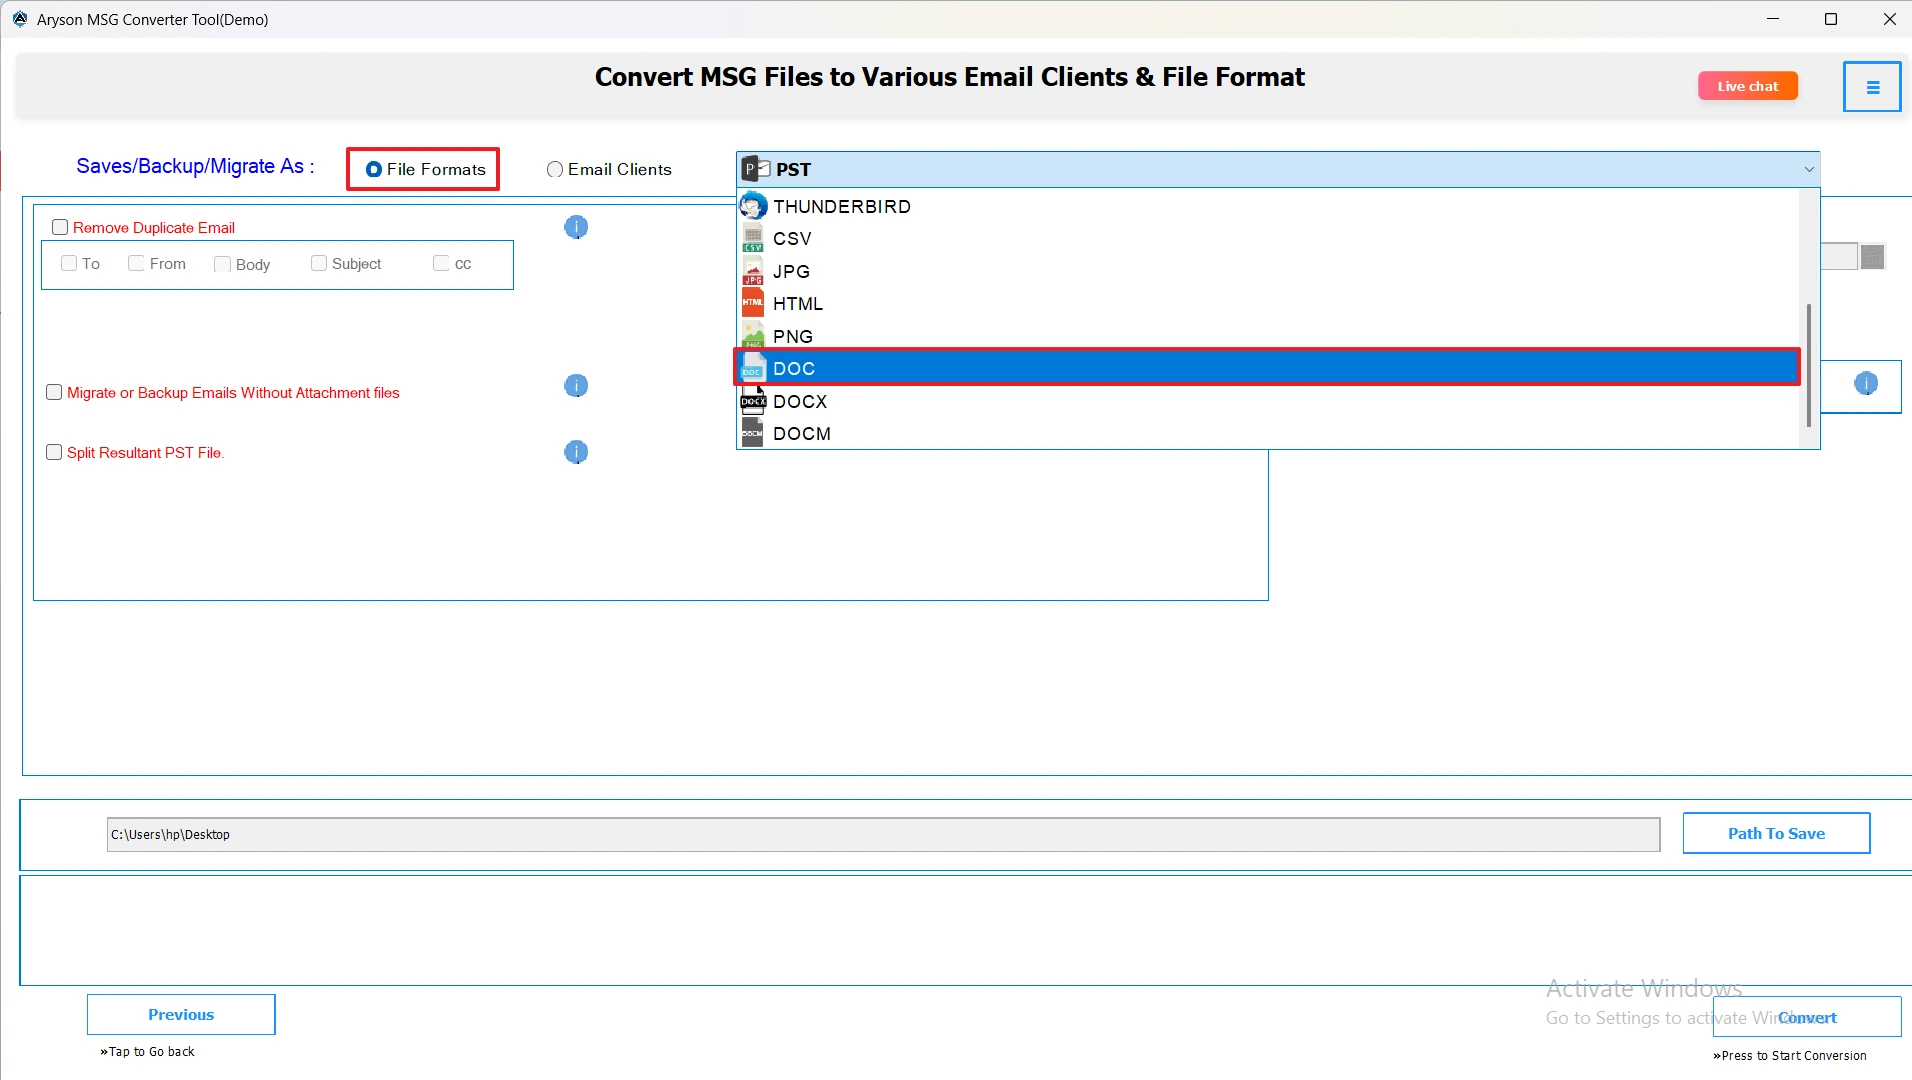Click the HTML file icon
This screenshot has height=1080, width=1912.
[753, 303]
